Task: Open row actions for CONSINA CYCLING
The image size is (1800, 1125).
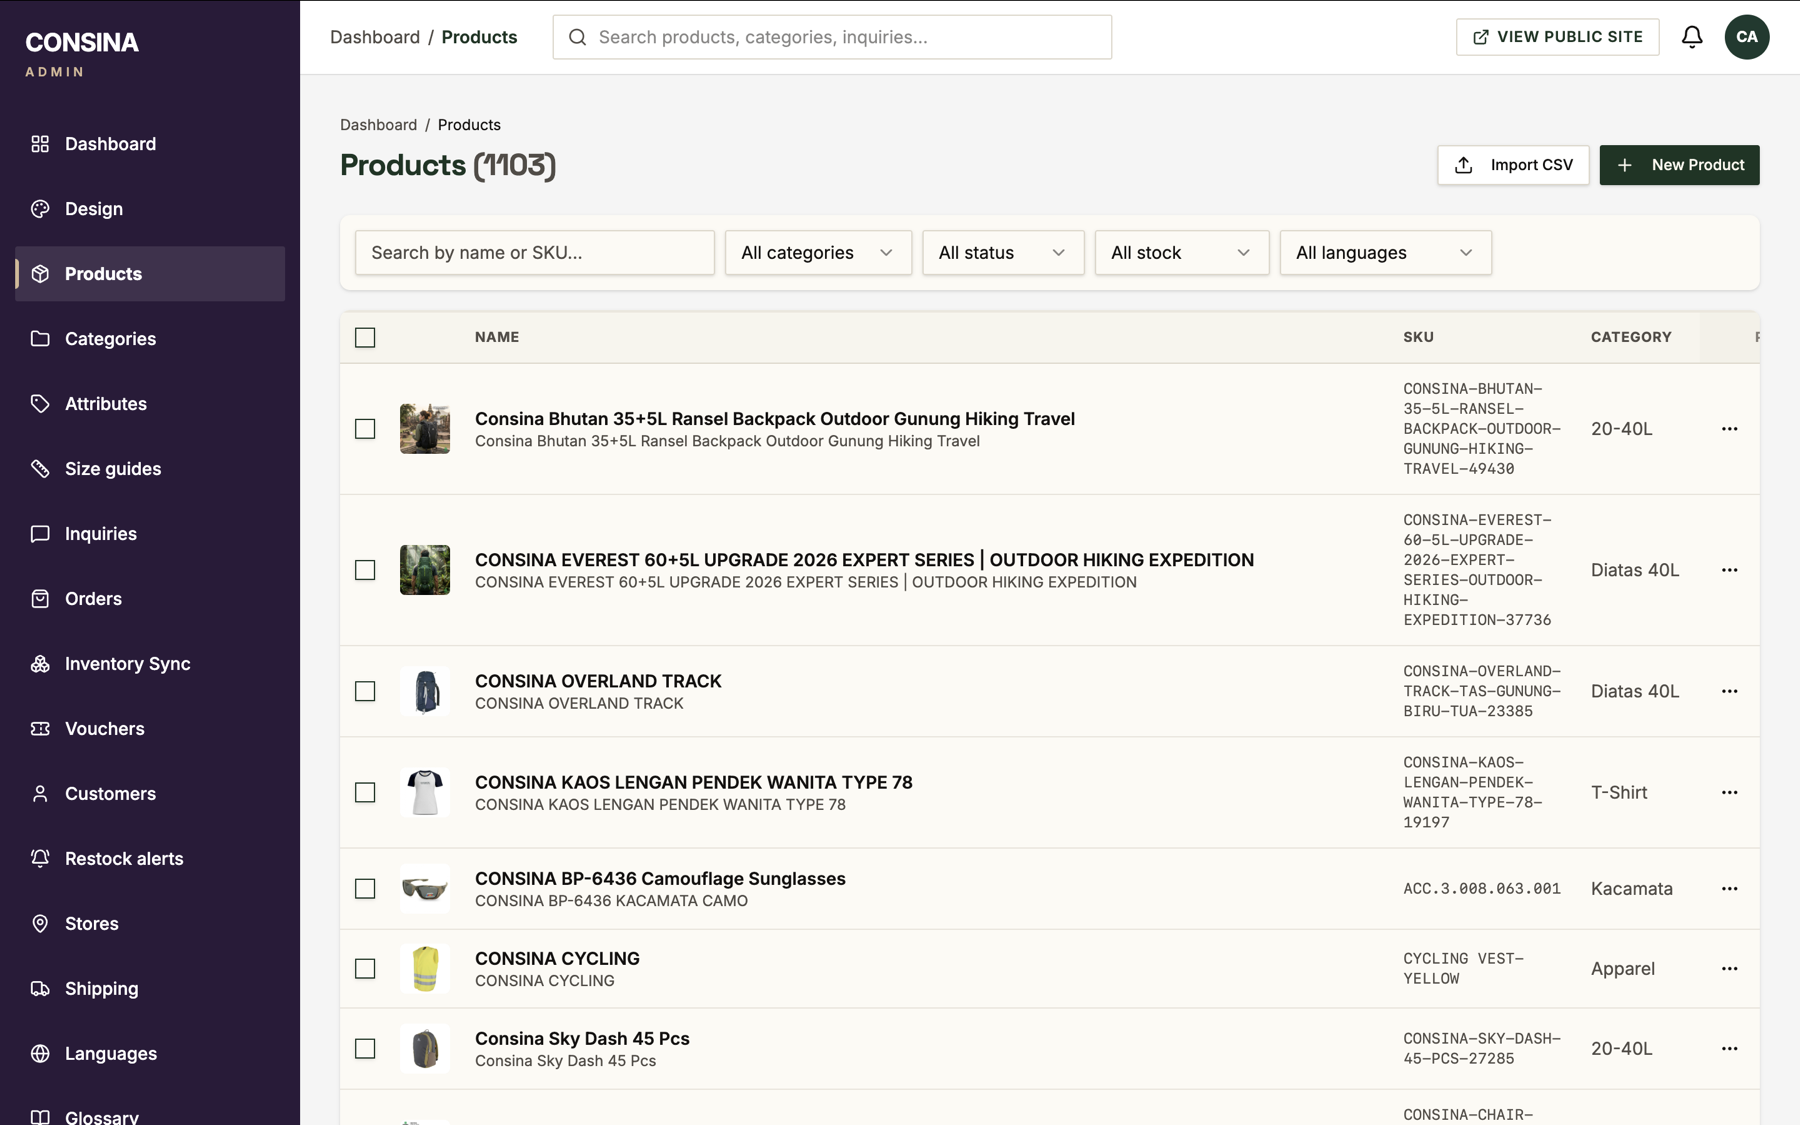Action: point(1729,969)
